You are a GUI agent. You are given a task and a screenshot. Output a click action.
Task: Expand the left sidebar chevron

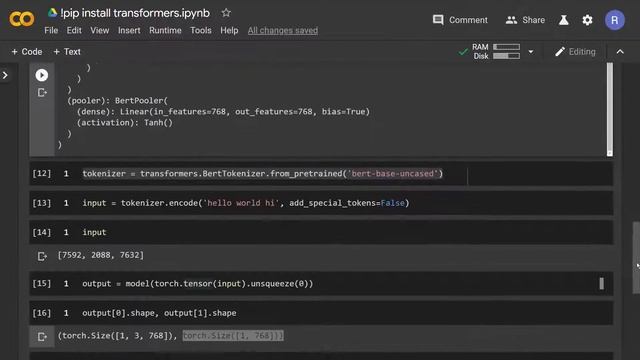[x=5, y=76]
